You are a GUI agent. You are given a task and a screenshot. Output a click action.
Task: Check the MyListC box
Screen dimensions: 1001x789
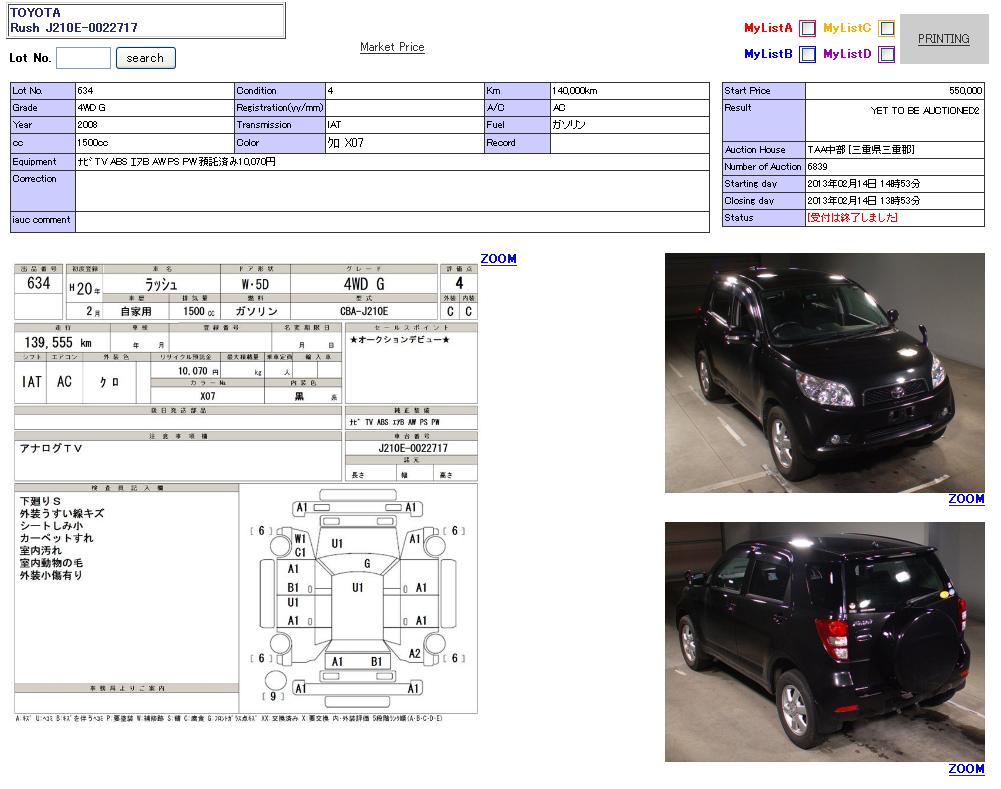(x=886, y=29)
